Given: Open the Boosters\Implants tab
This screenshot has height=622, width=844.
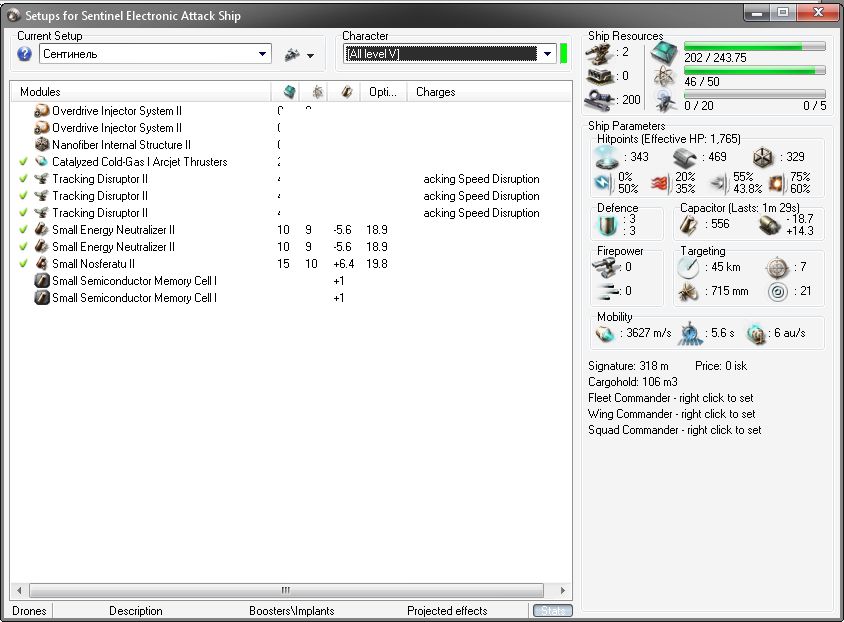Looking at the screenshot, I should click(x=291, y=611).
